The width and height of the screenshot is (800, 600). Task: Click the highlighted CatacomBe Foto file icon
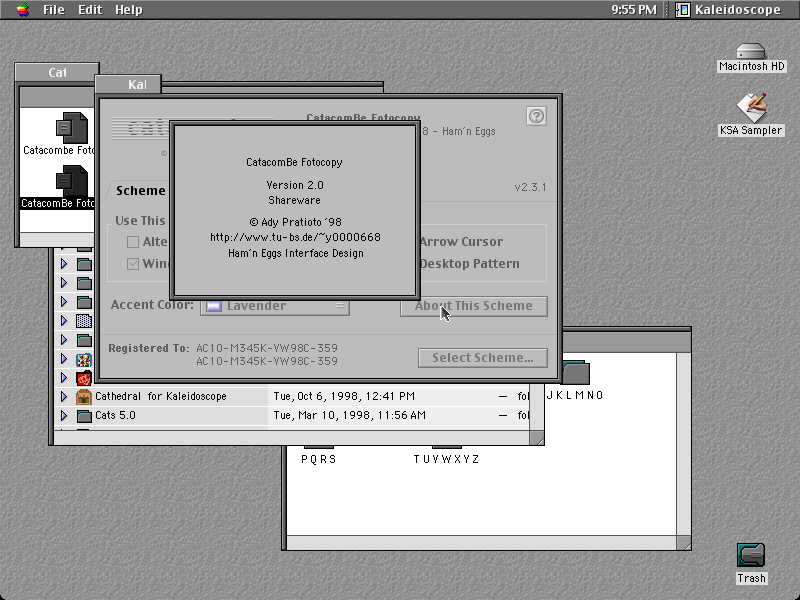(71, 181)
